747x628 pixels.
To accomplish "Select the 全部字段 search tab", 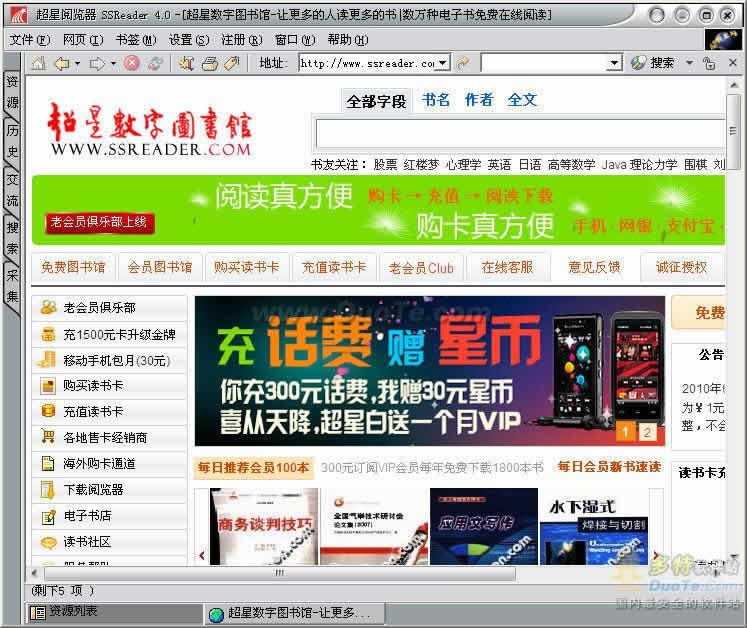I will tap(376, 101).
